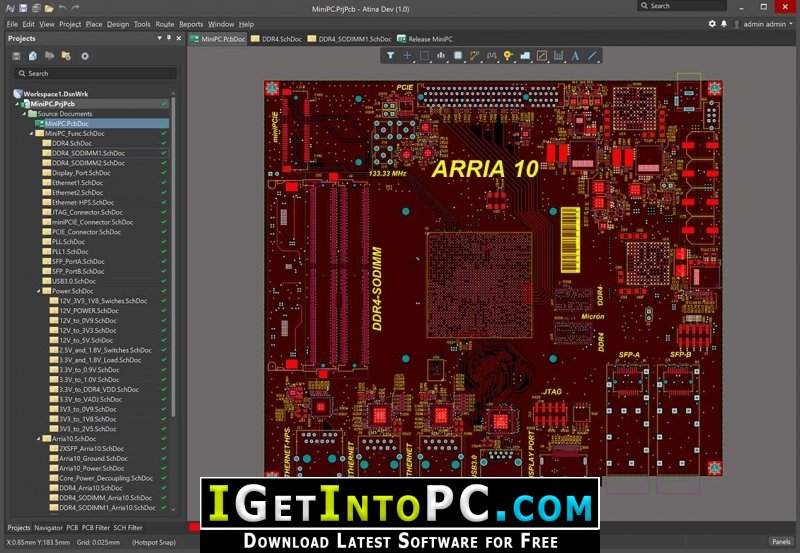The image size is (800, 553).
Task: Open application settings gear at top right
Action: click(712, 24)
